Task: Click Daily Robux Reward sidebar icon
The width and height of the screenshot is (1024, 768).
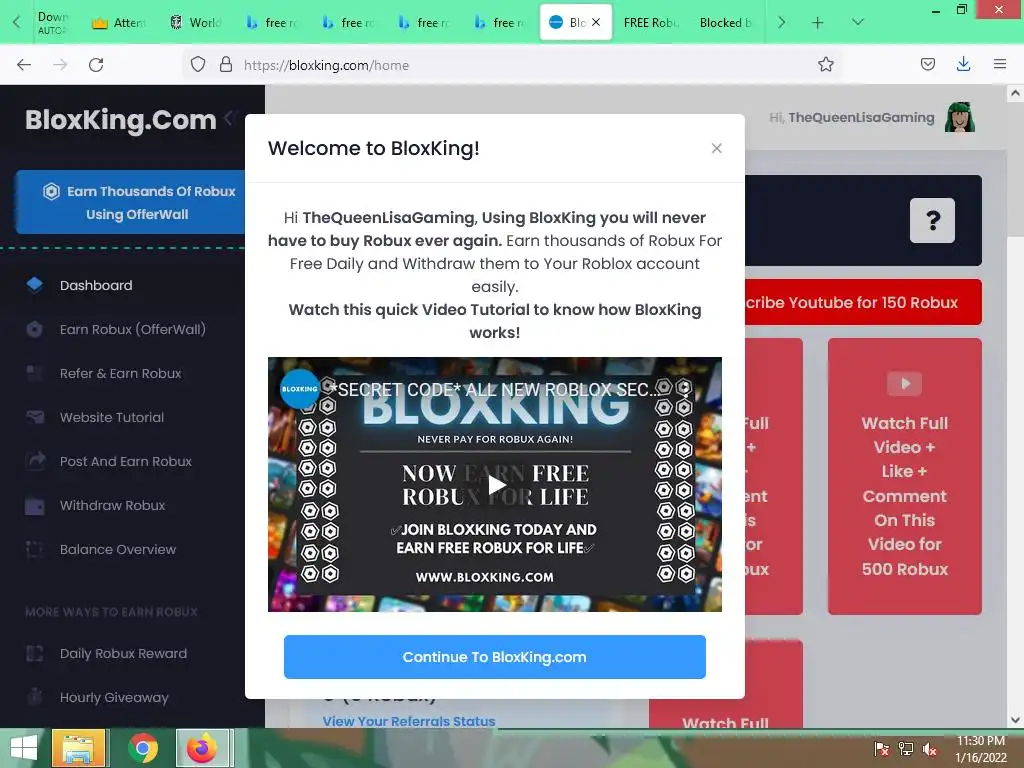Action: tap(35, 653)
